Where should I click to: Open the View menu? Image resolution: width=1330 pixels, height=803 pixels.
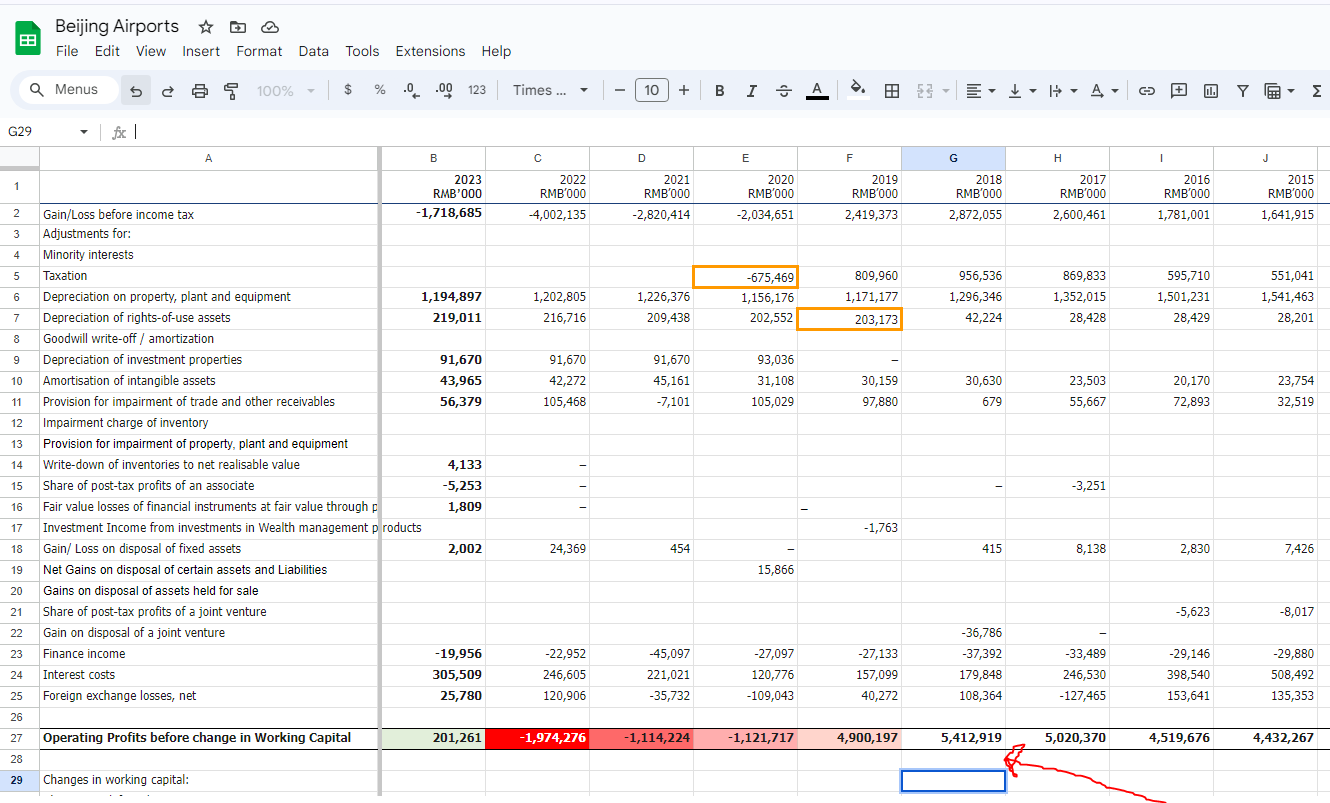coord(151,51)
